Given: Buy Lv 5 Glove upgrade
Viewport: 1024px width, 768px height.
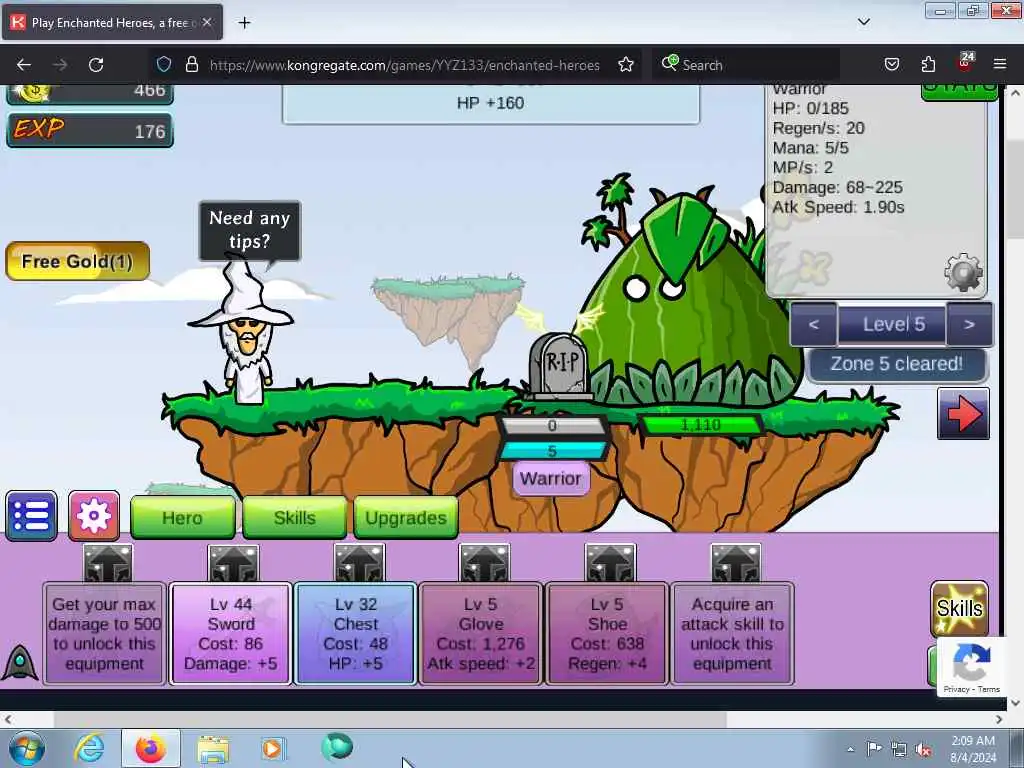Looking at the screenshot, I should tap(481, 633).
